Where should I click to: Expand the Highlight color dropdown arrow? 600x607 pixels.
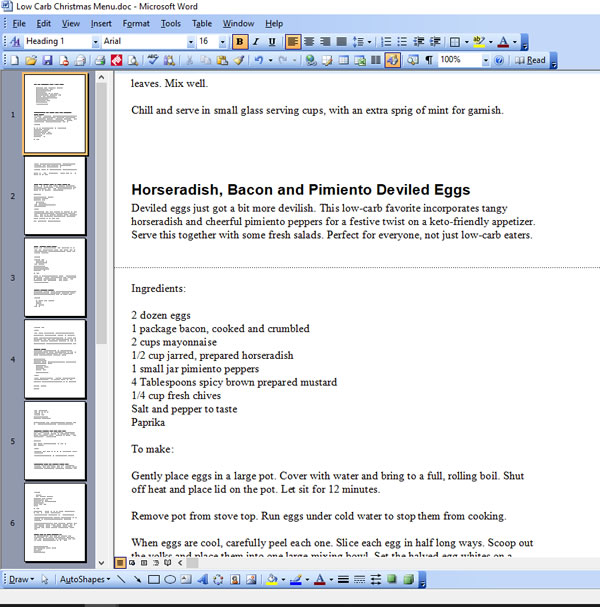(x=491, y=42)
